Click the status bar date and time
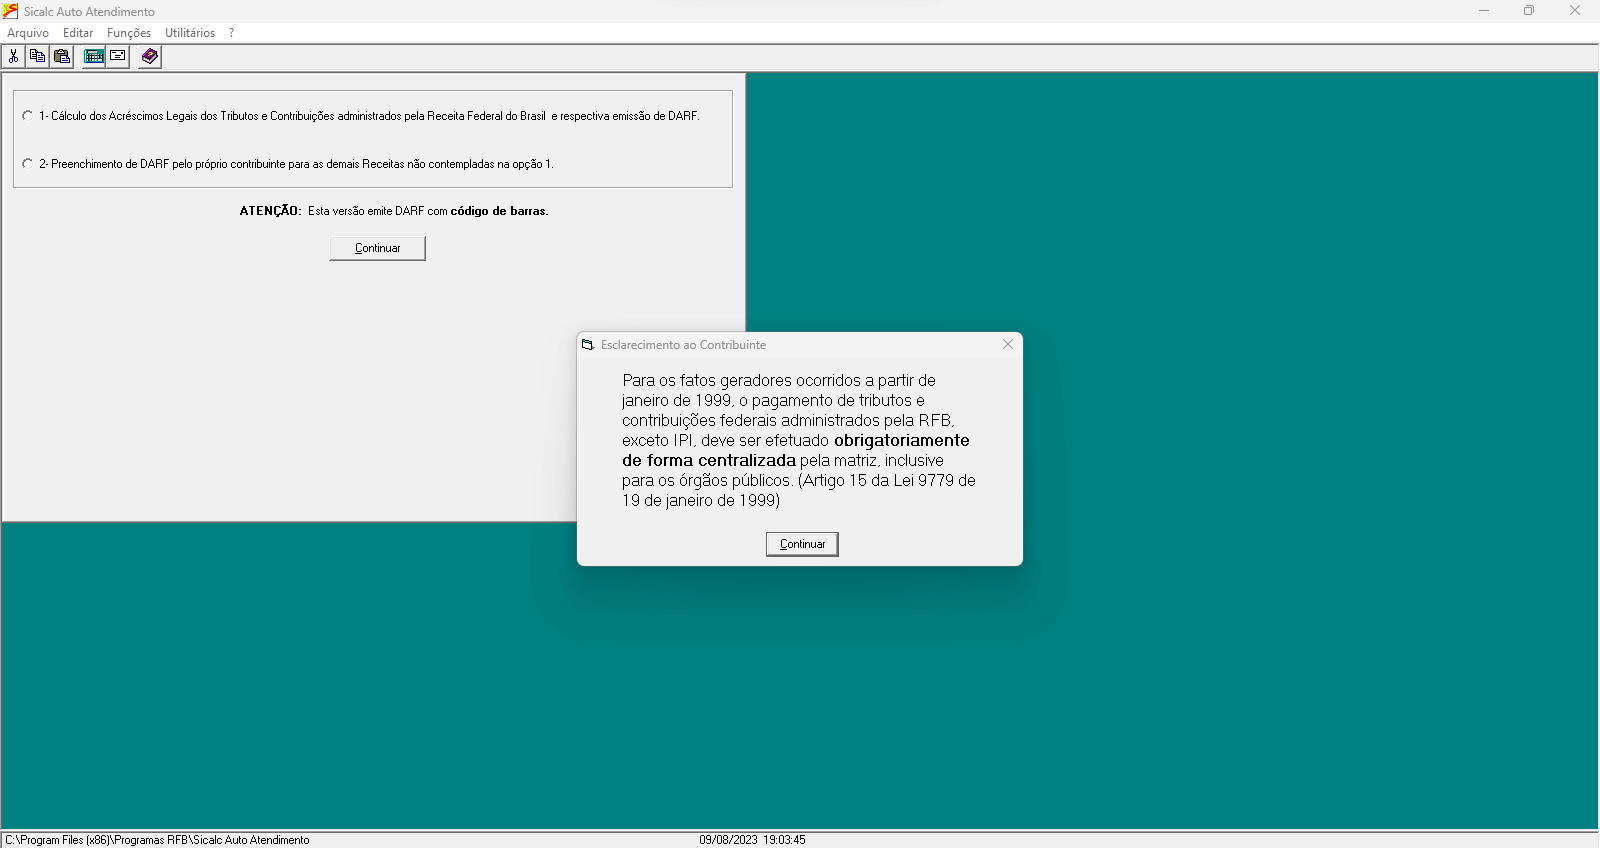 tap(752, 840)
